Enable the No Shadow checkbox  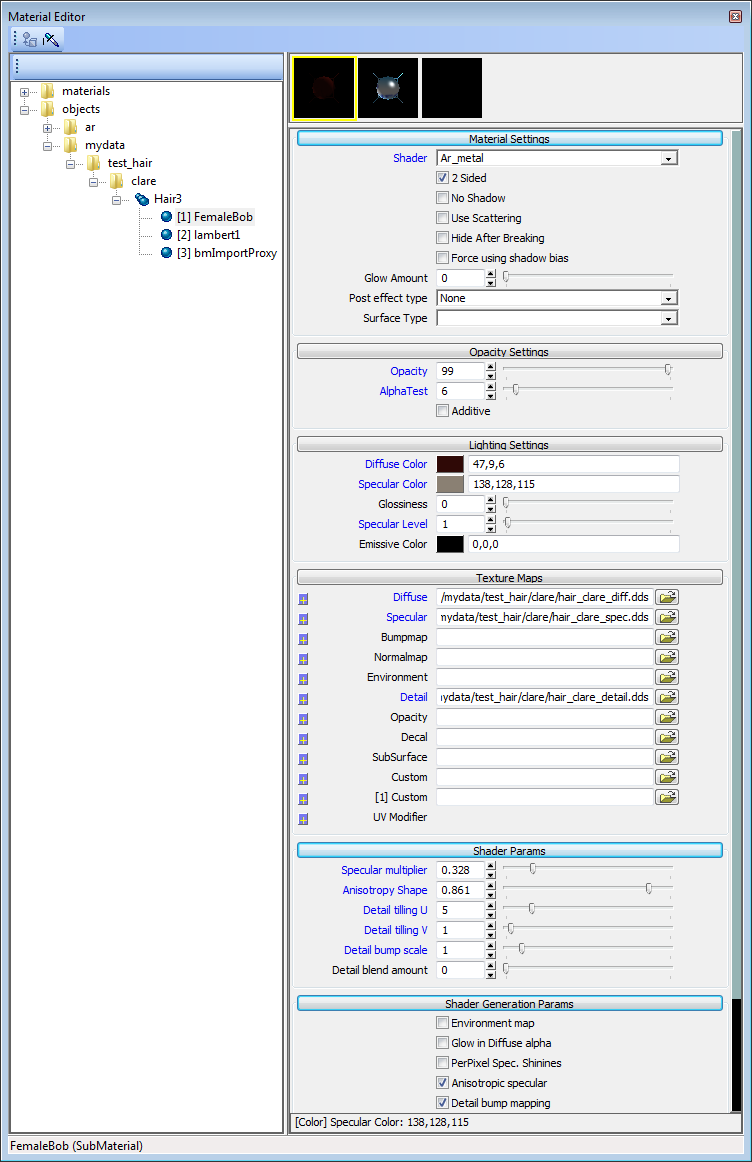point(442,198)
